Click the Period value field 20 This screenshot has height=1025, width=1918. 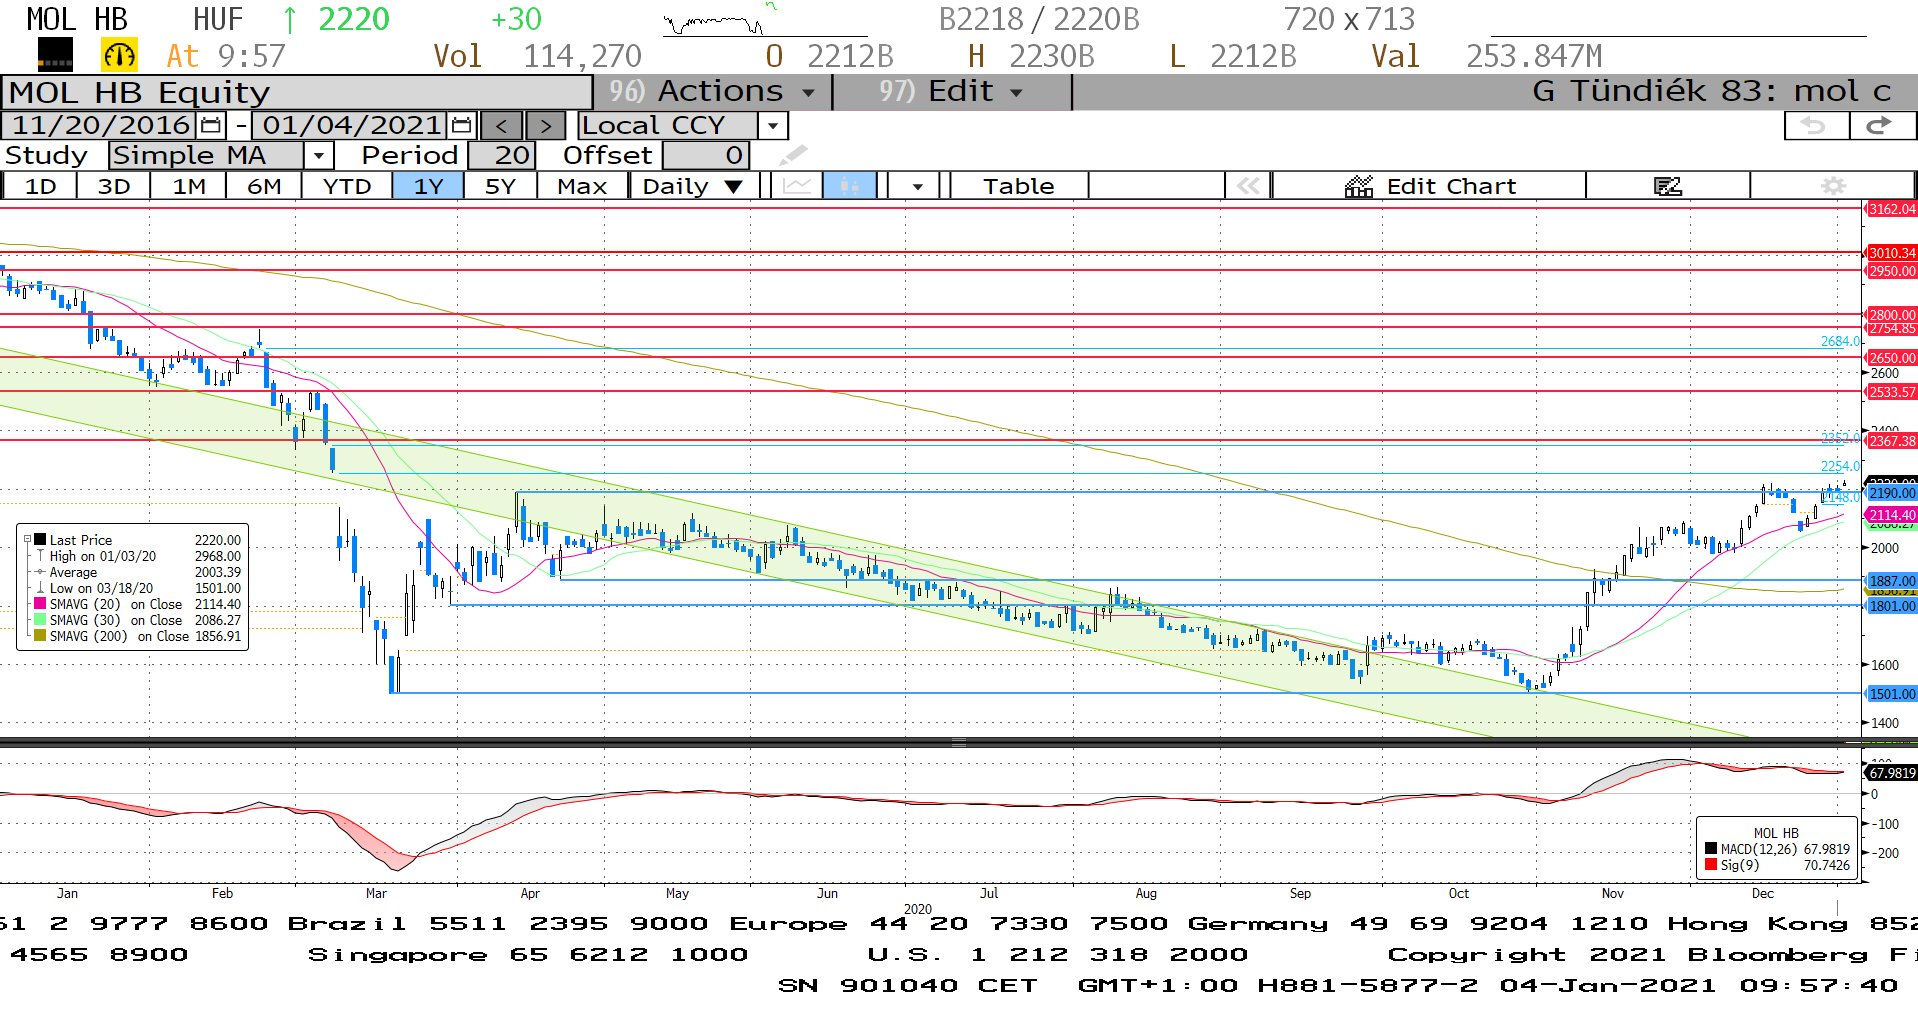tap(502, 156)
